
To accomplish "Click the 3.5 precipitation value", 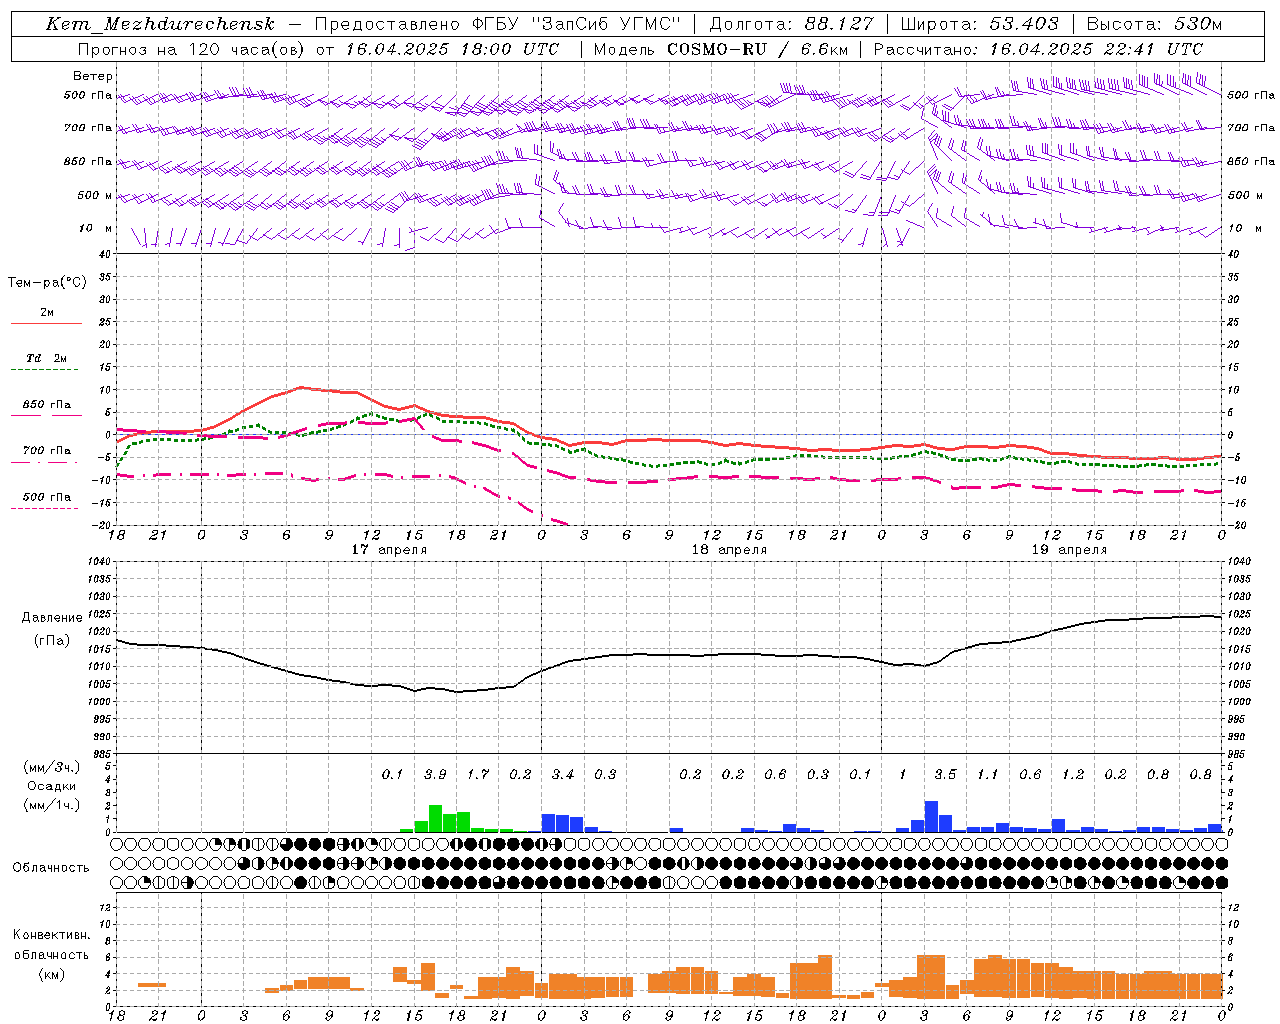I will (x=945, y=774).
